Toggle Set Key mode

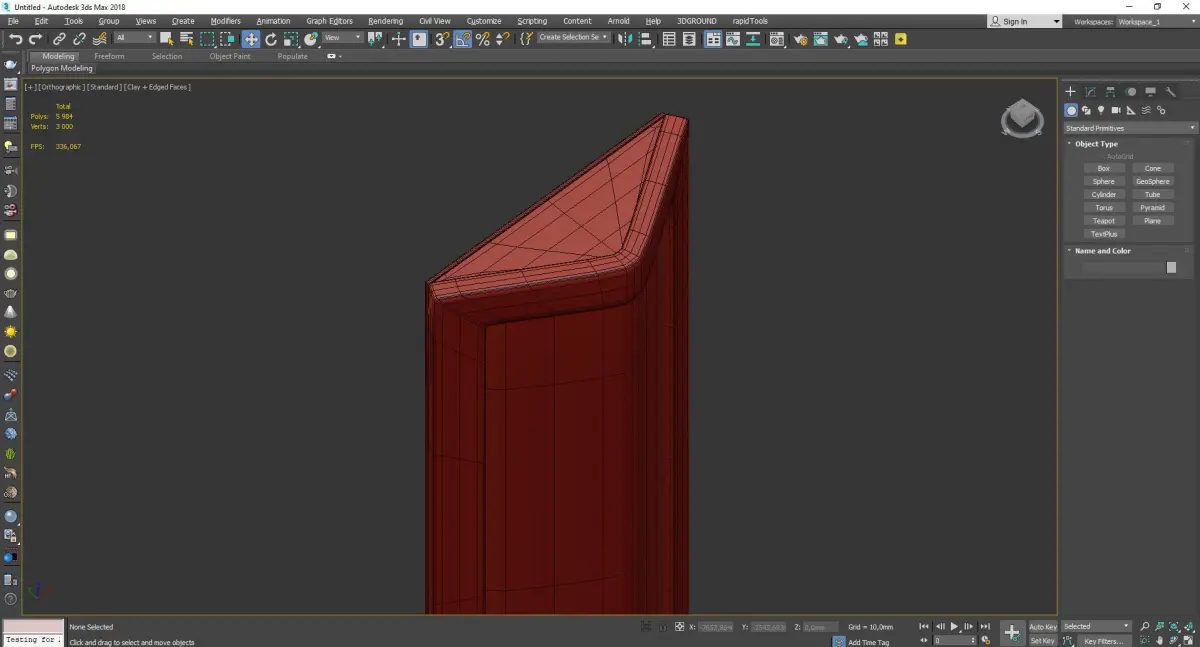coord(1043,641)
